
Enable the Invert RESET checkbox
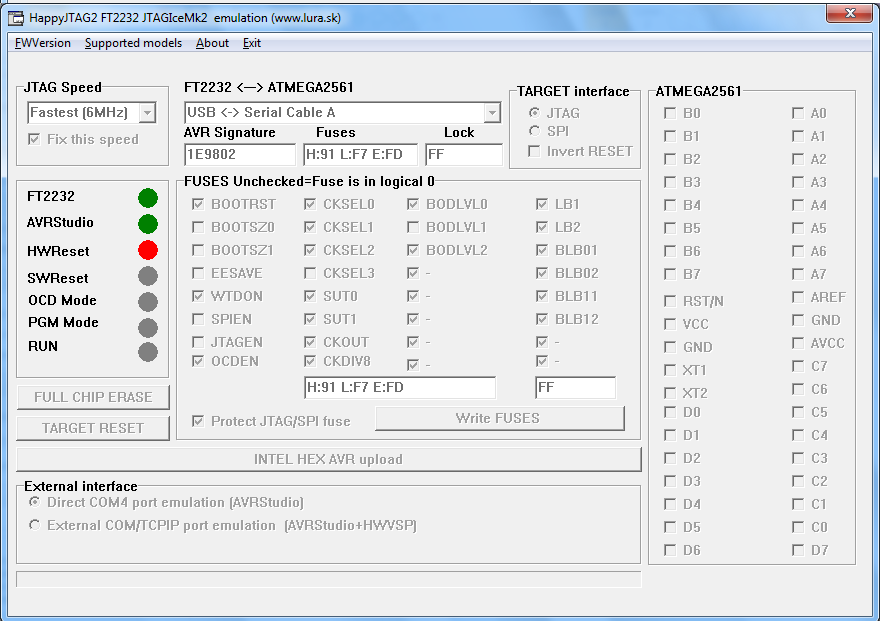point(535,151)
